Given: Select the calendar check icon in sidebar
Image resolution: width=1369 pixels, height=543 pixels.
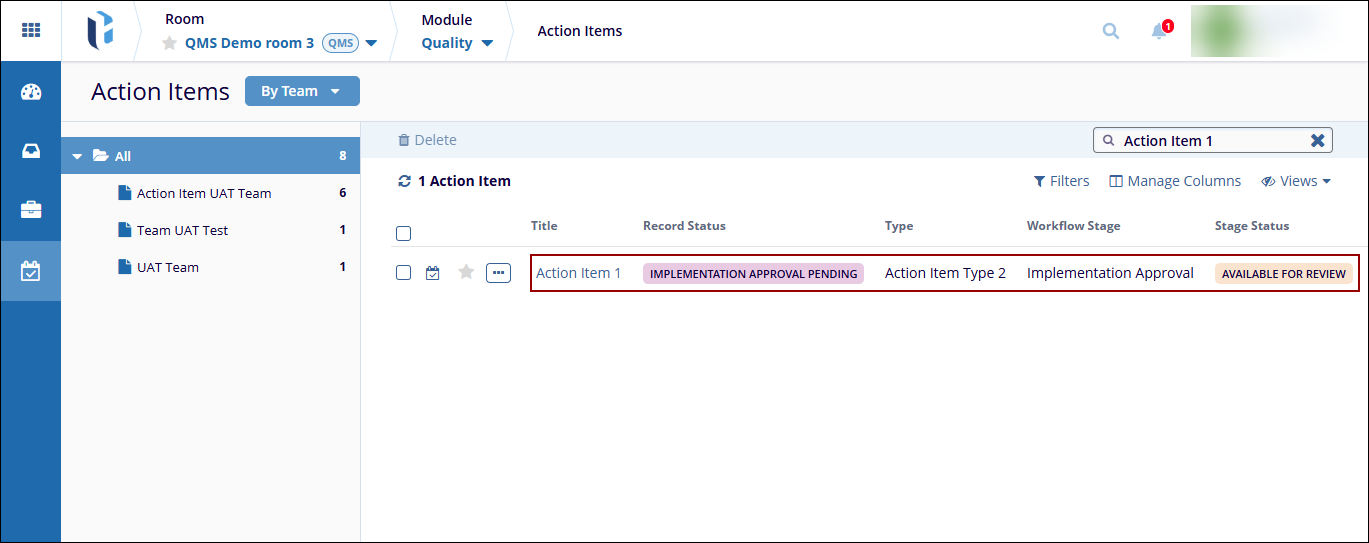Looking at the screenshot, I should click(x=31, y=270).
